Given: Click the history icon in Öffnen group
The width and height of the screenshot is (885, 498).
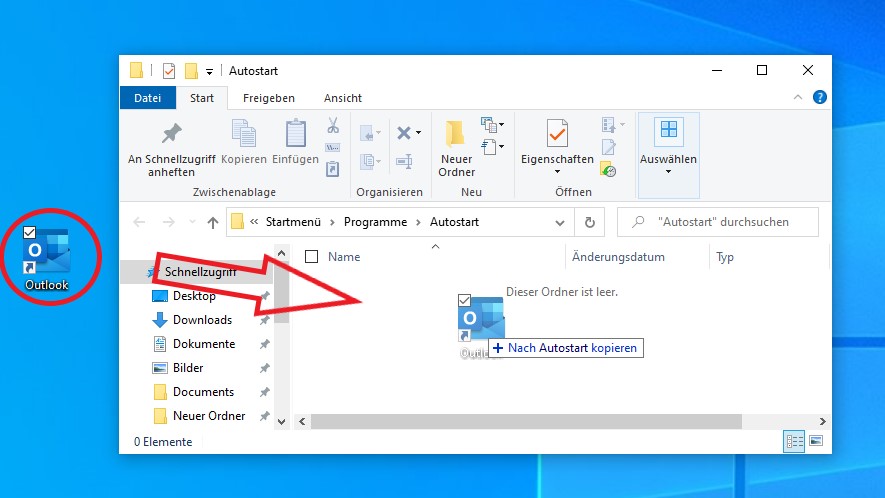Looking at the screenshot, I should point(608,169).
